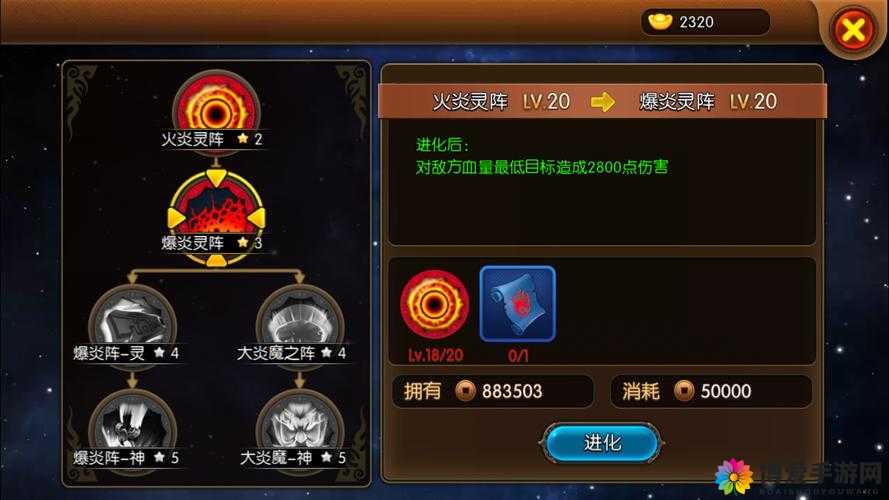Viewport: 889px width, 500px height.
Task: Choose the greyed 爆炎阵-灵 skill icon
Action: tap(132, 324)
